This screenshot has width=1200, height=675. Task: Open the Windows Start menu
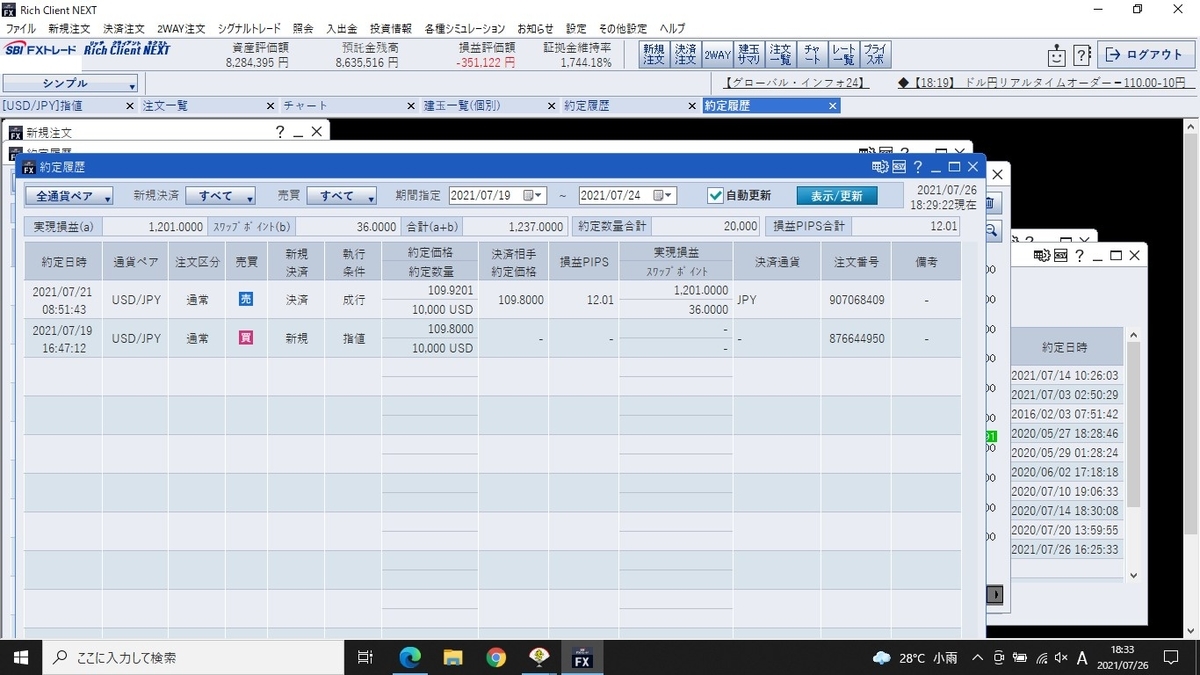20,657
